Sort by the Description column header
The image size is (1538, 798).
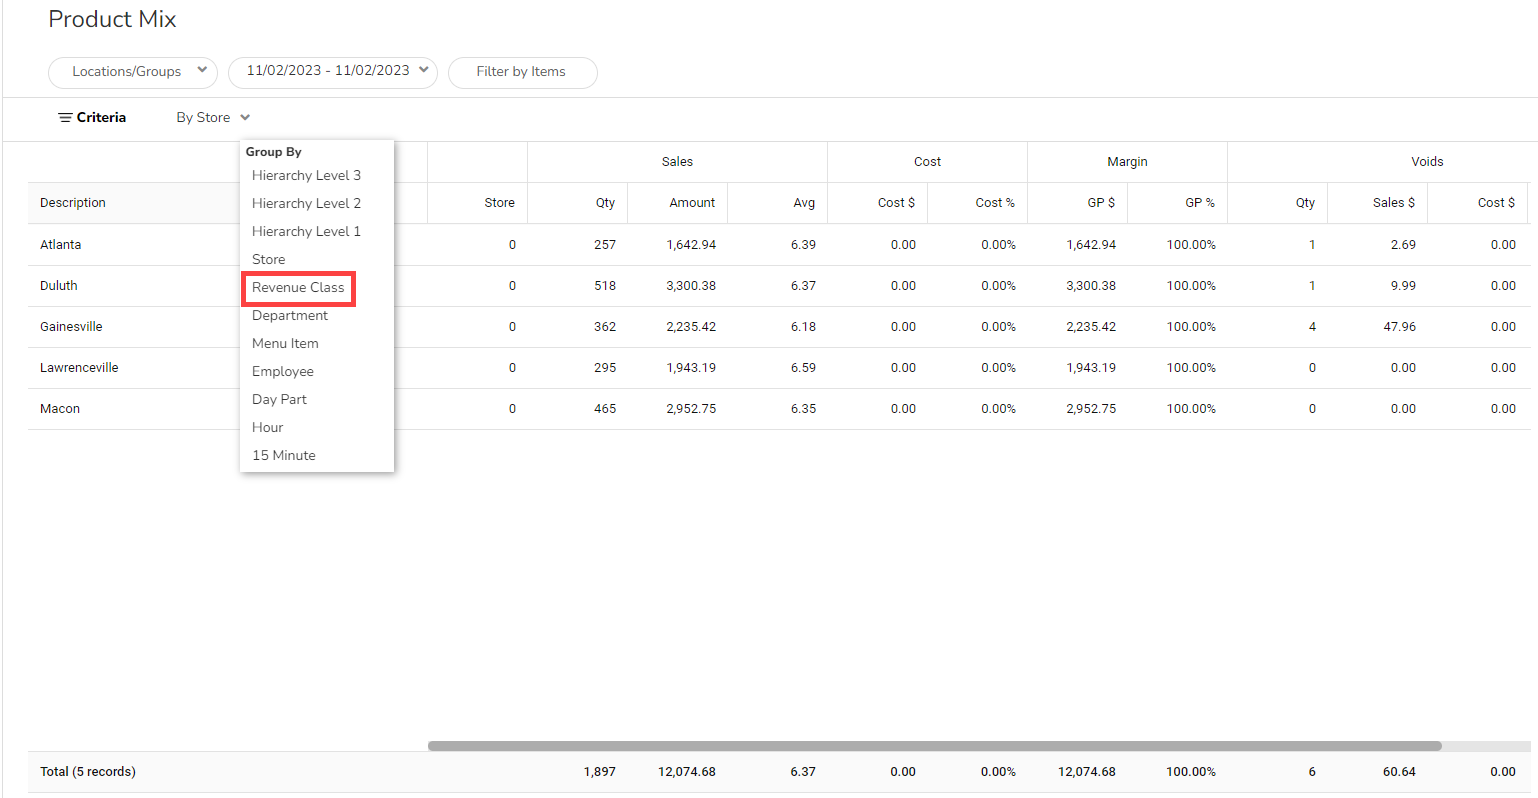[x=73, y=203]
